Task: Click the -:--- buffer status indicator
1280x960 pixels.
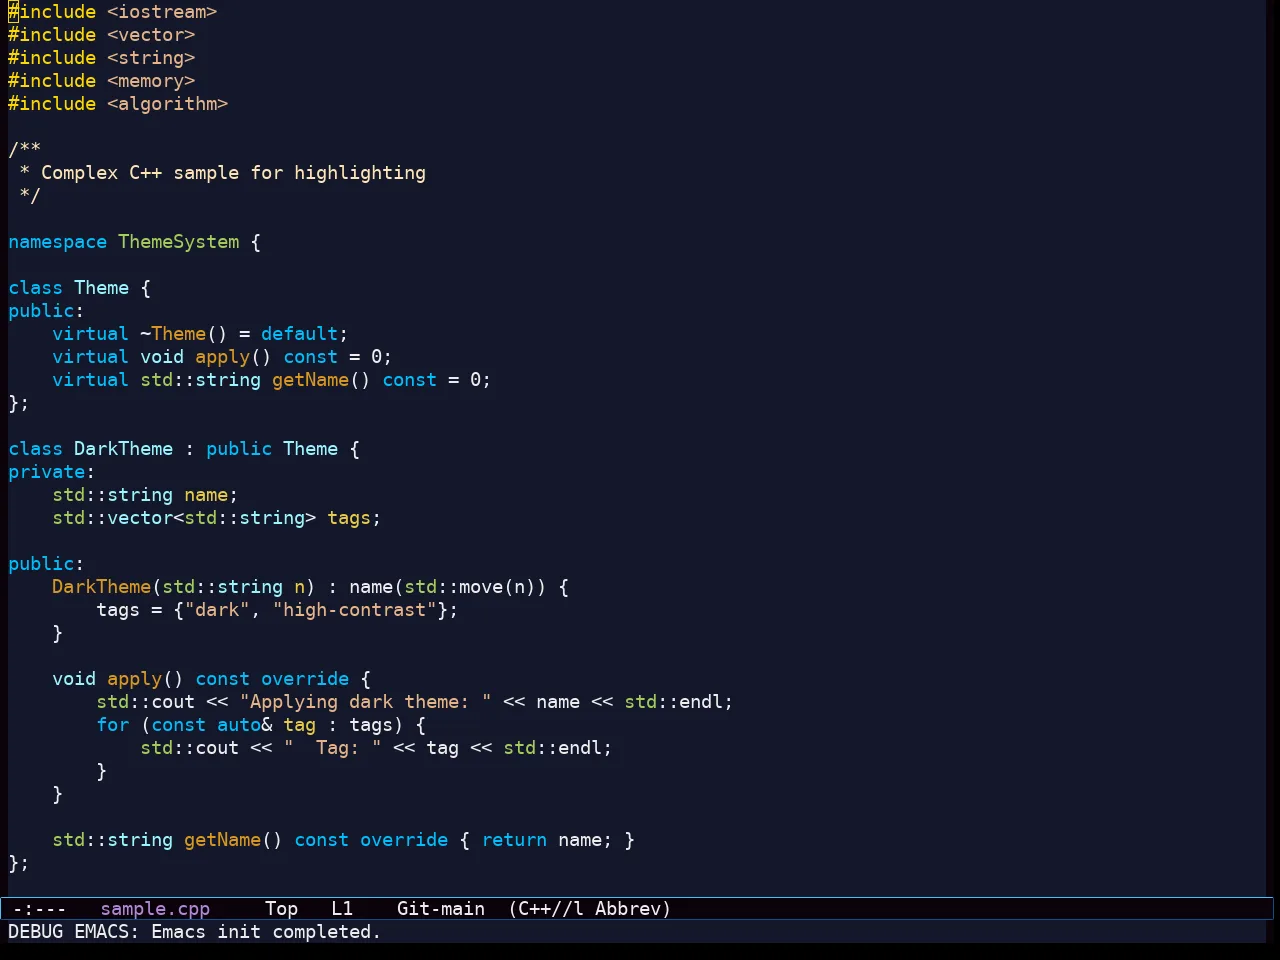Action: pos(39,909)
